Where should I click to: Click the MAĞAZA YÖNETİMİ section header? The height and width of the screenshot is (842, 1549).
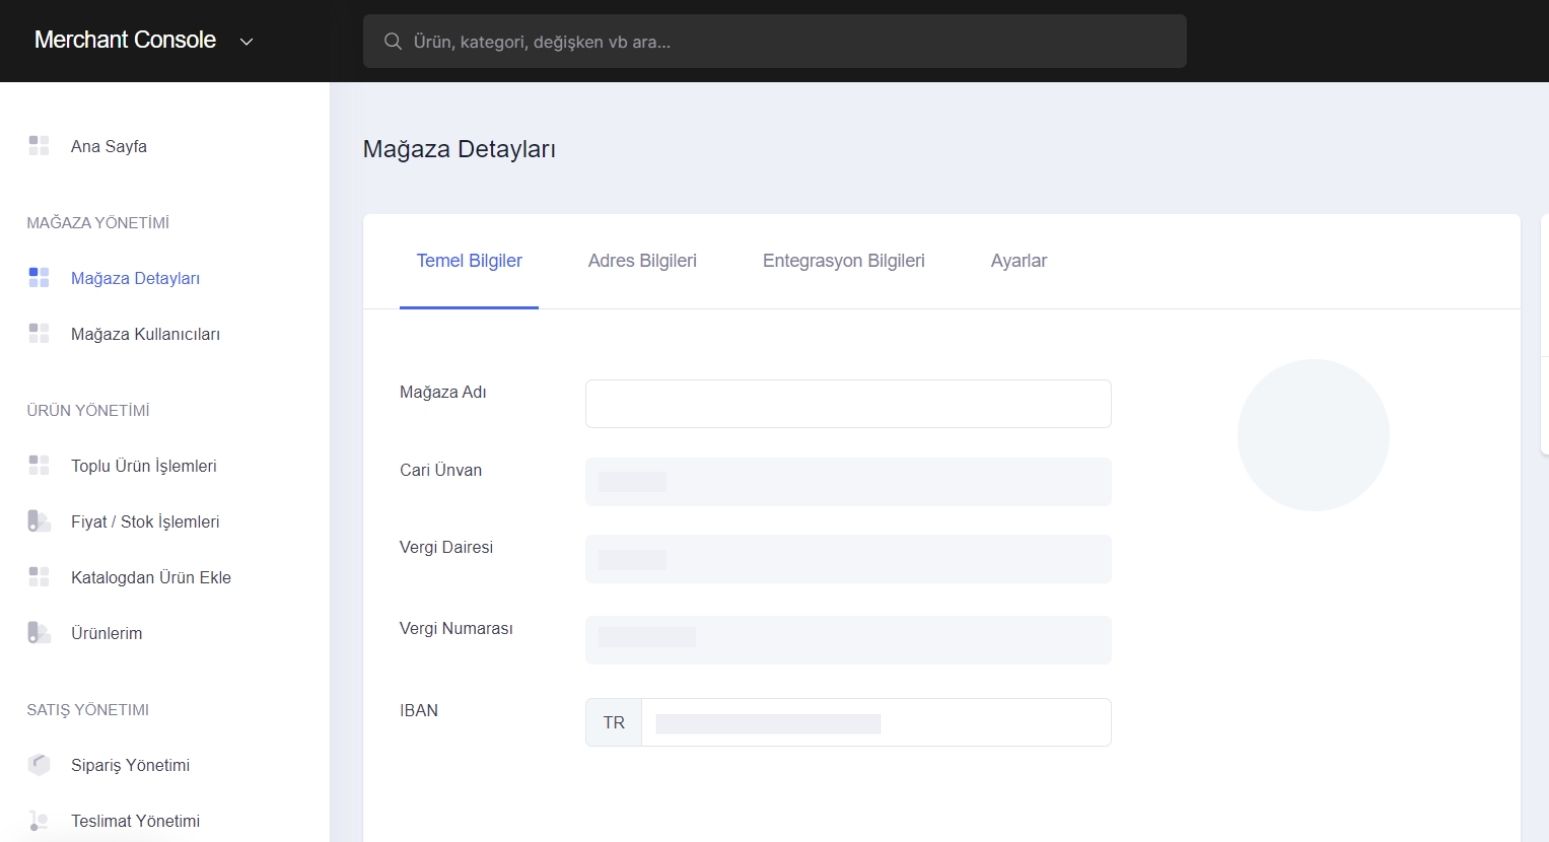click(x=98, y=223)
